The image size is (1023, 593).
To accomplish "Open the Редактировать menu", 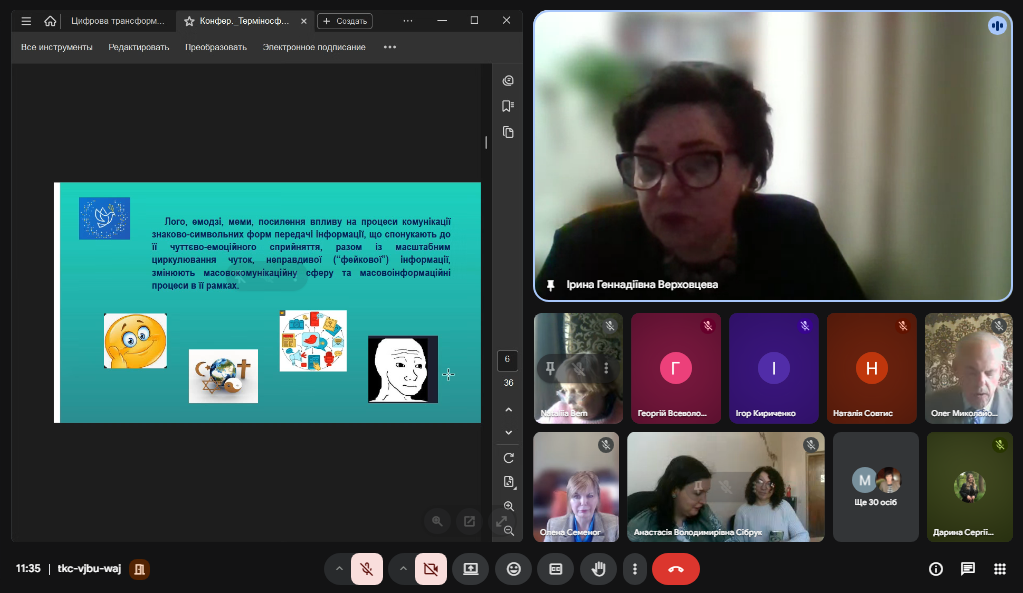I will click(x=139, y=47).
